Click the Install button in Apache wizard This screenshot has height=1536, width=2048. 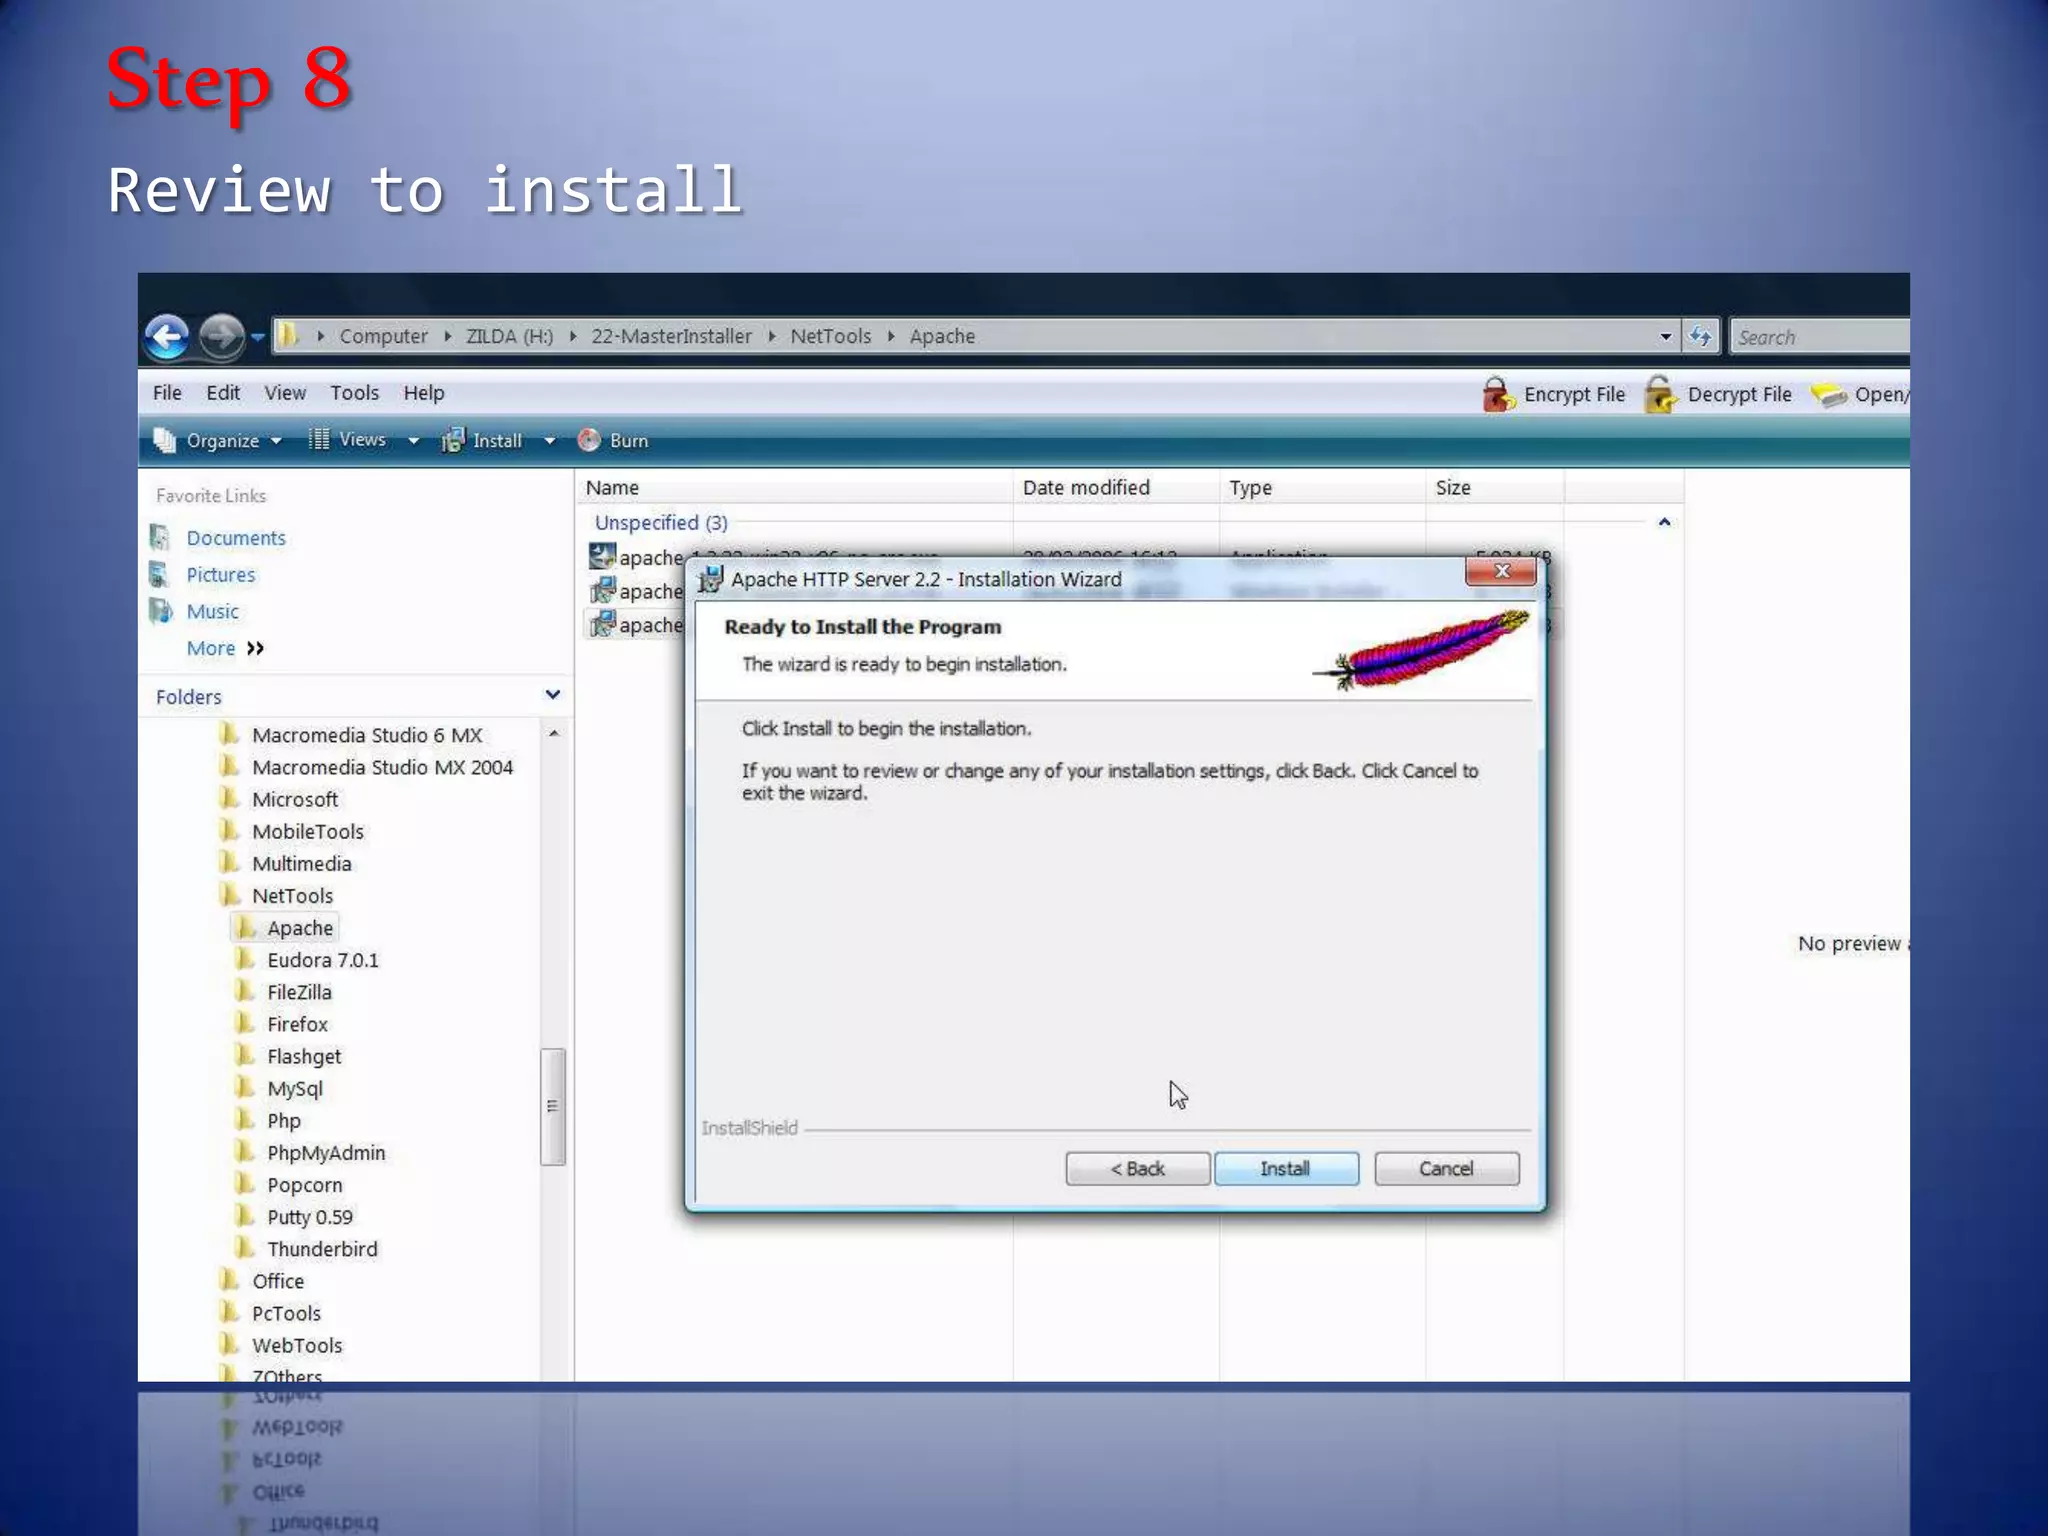point(1286,1169)
